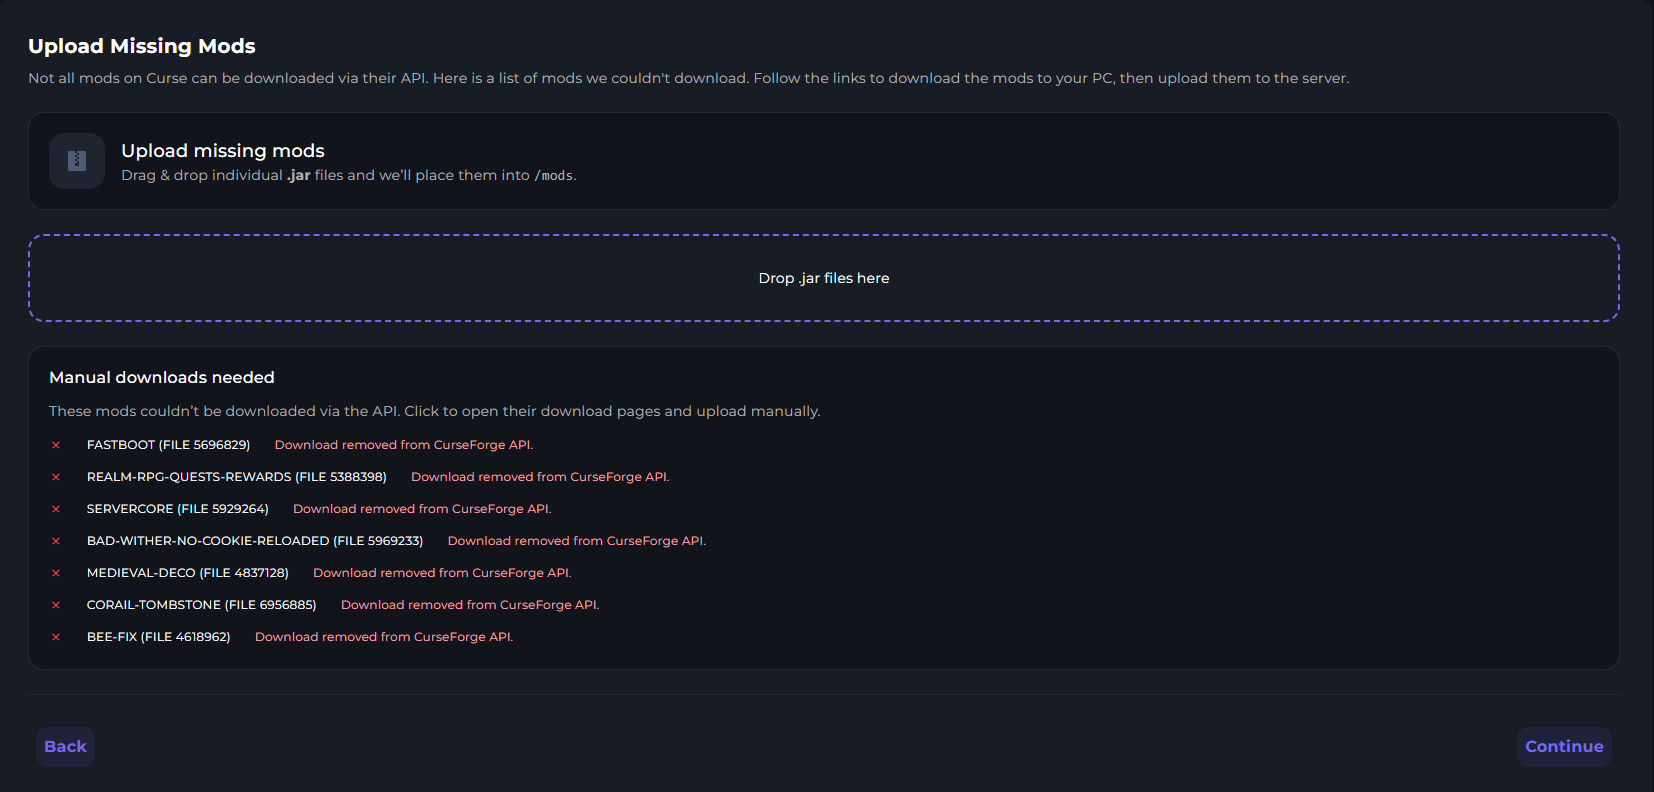Open REALM-RPG-QUESTS-REWARDS download page link
1654x792 pixels.
[x=236, y=477]
